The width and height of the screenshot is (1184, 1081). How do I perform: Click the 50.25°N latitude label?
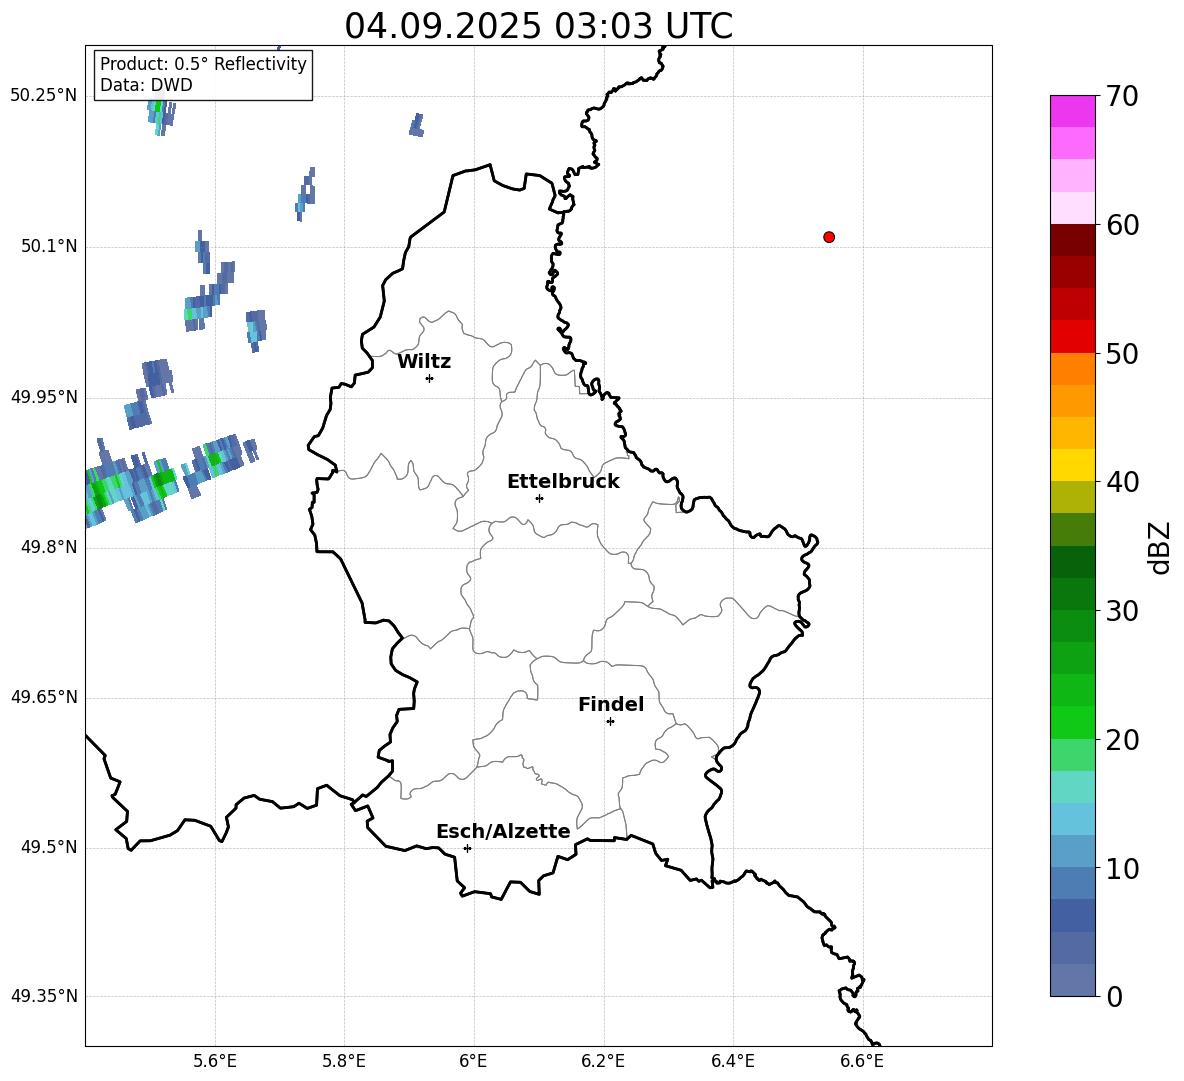point(44,96)
